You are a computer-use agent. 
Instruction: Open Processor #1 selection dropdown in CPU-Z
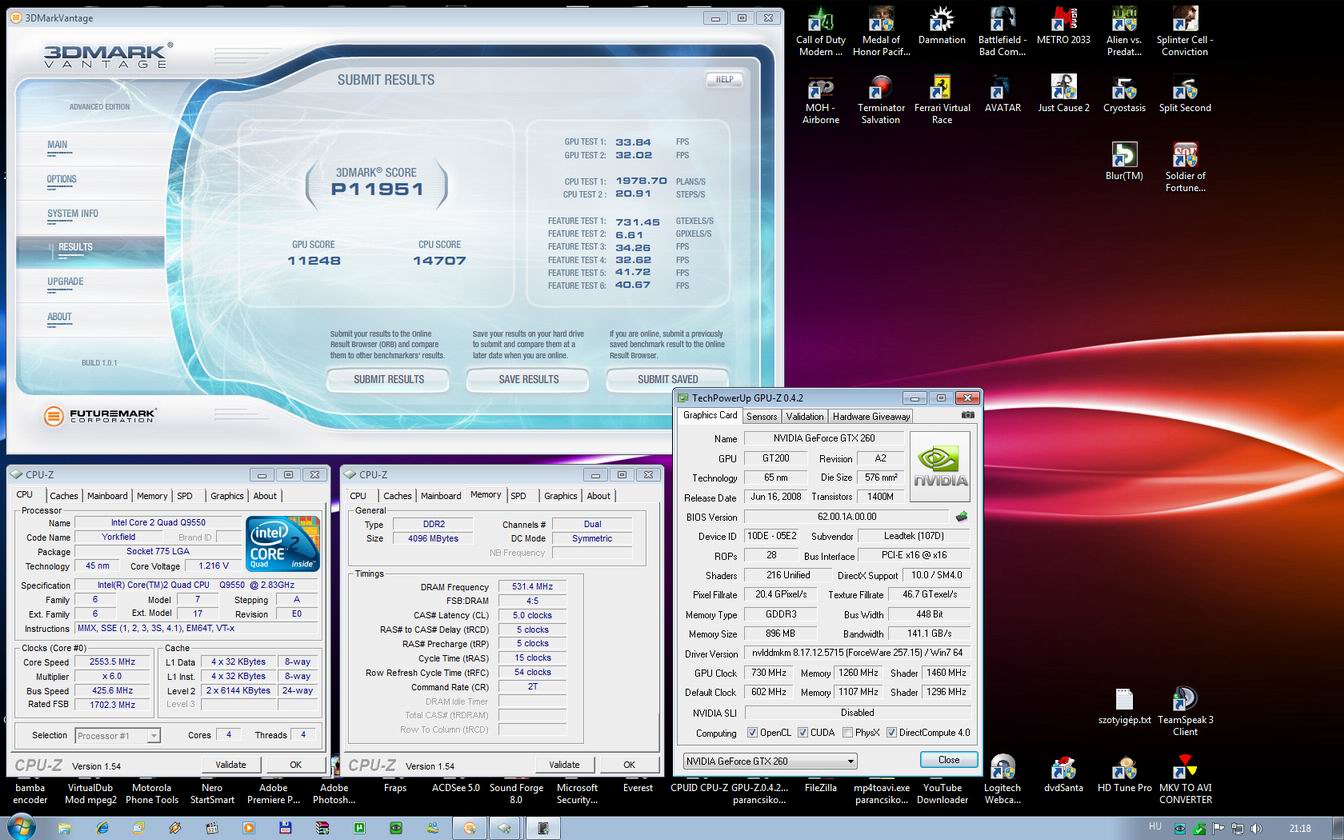(x=117, y=735)
